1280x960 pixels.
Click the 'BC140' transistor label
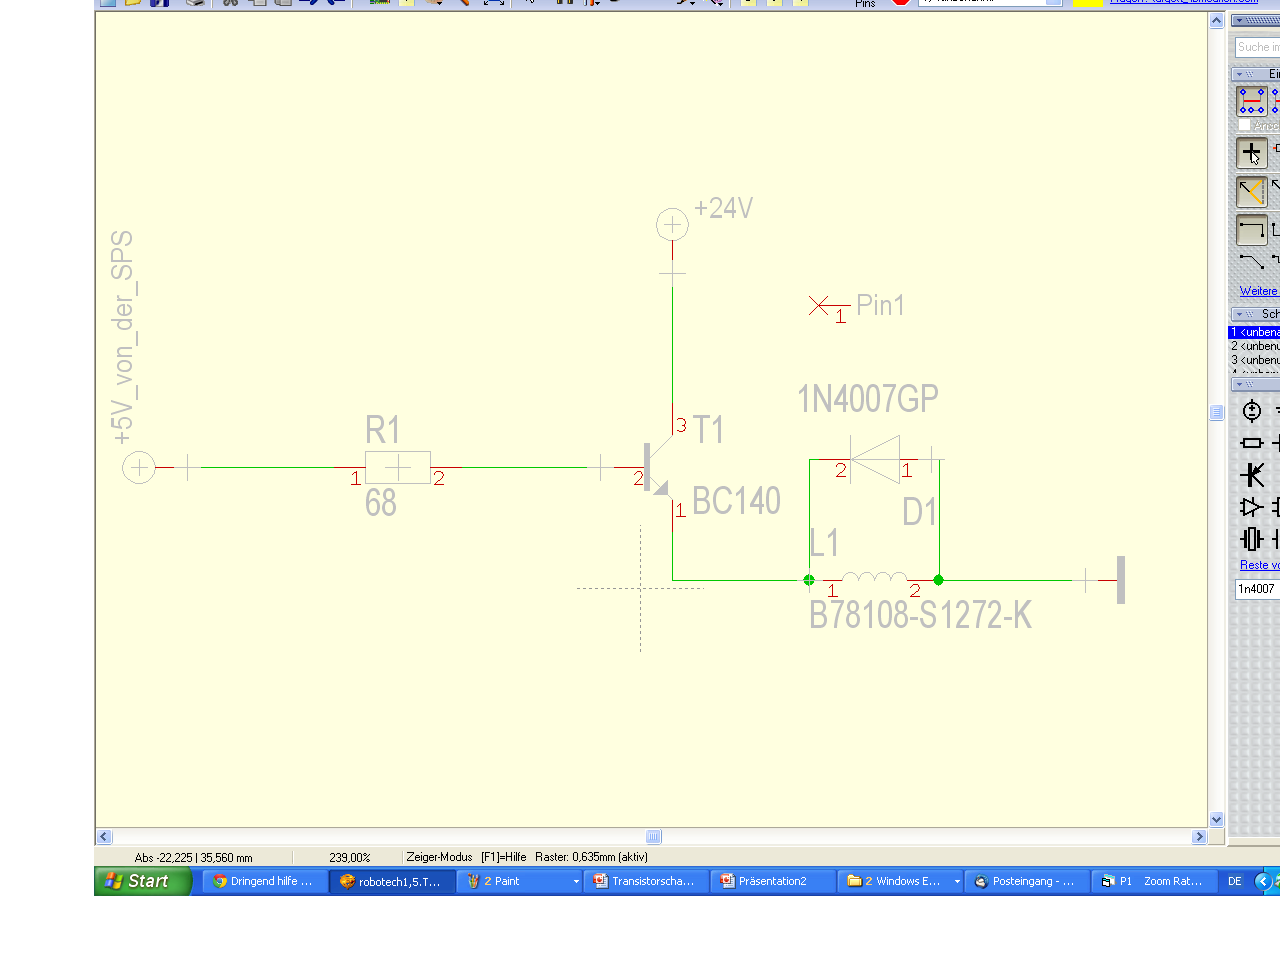736,501
